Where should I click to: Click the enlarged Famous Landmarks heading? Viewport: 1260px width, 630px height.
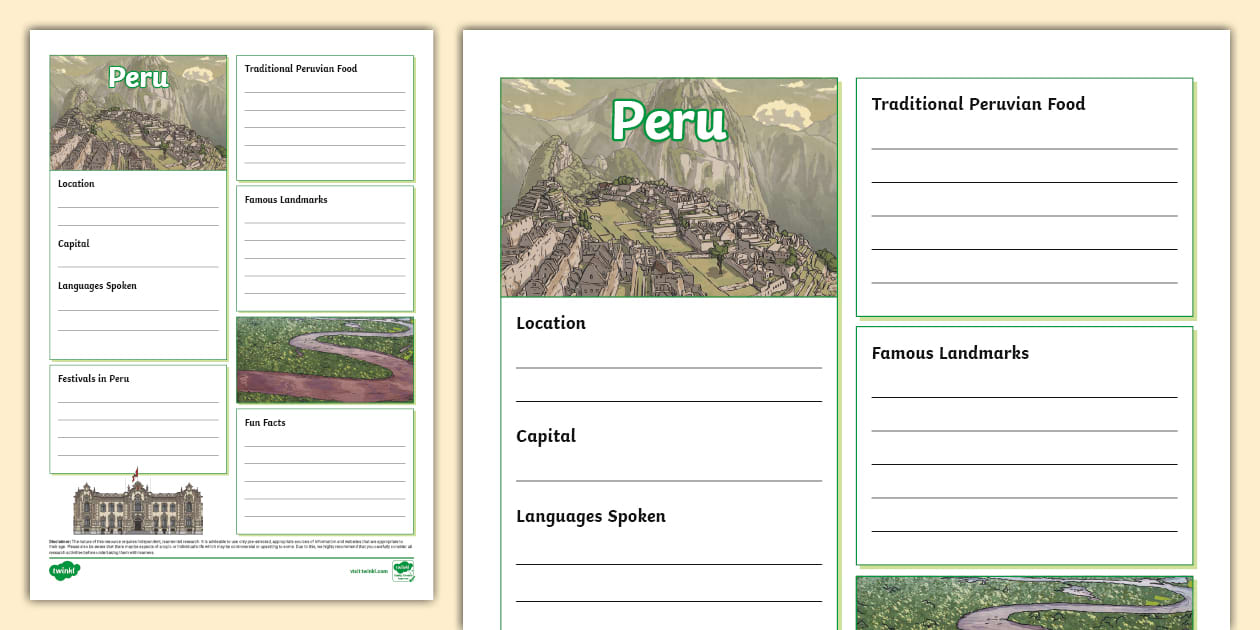(950, 353)
